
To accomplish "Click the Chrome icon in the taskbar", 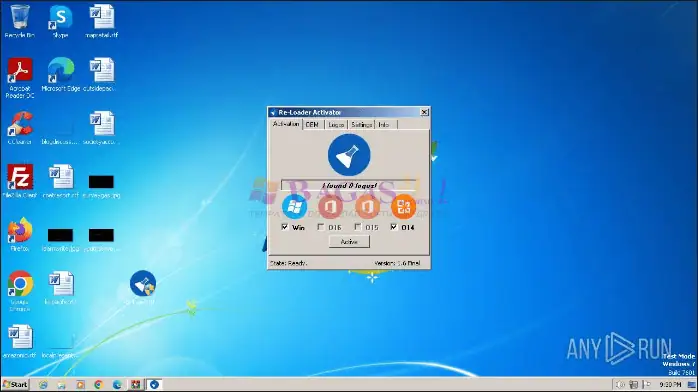I will click(x=98, y=384).
